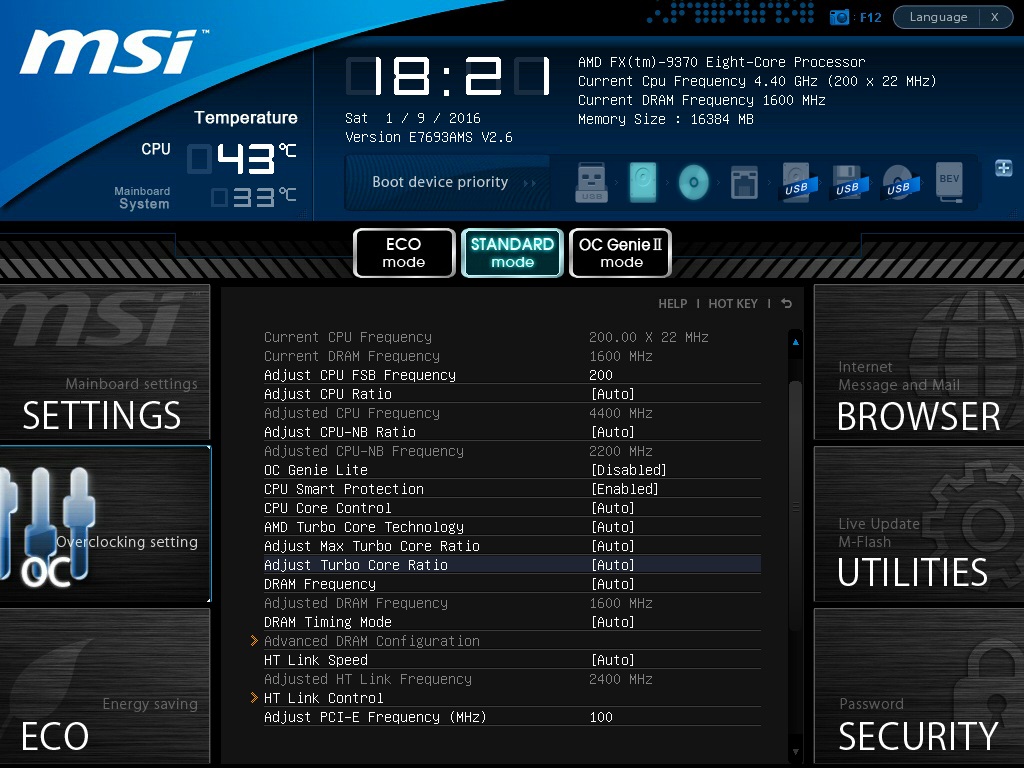Open HT Link Speed [Auto] option

tap(613, 660)
